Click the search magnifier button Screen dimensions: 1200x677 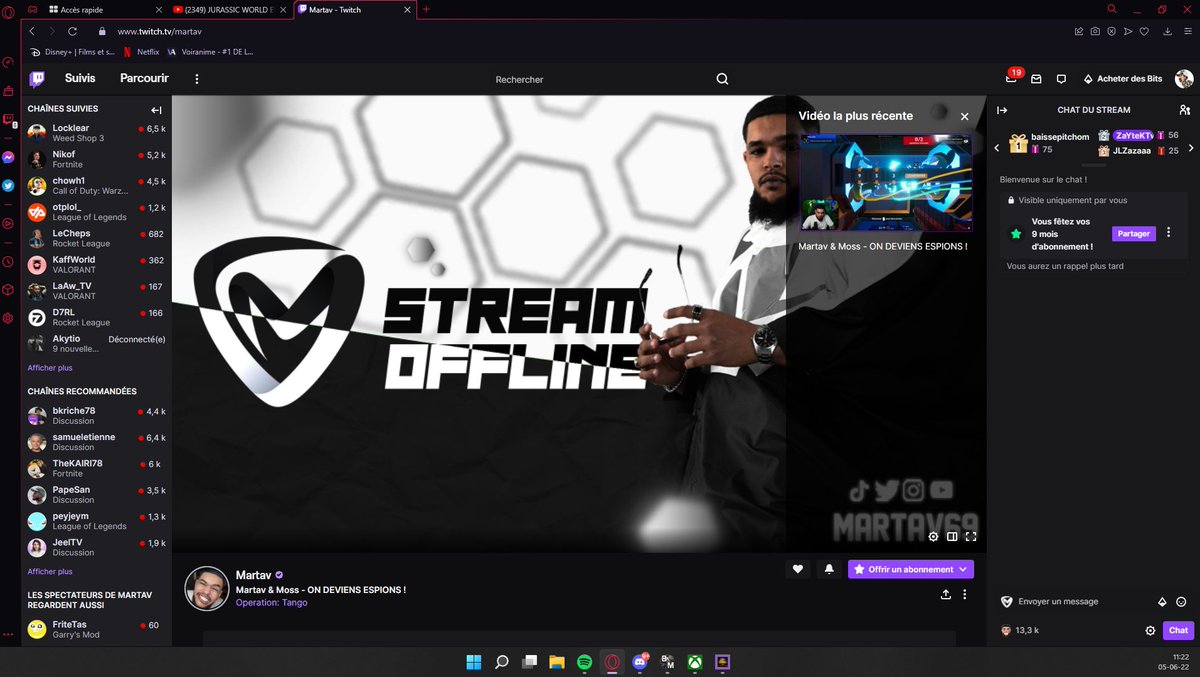click(x=722, y=79)
